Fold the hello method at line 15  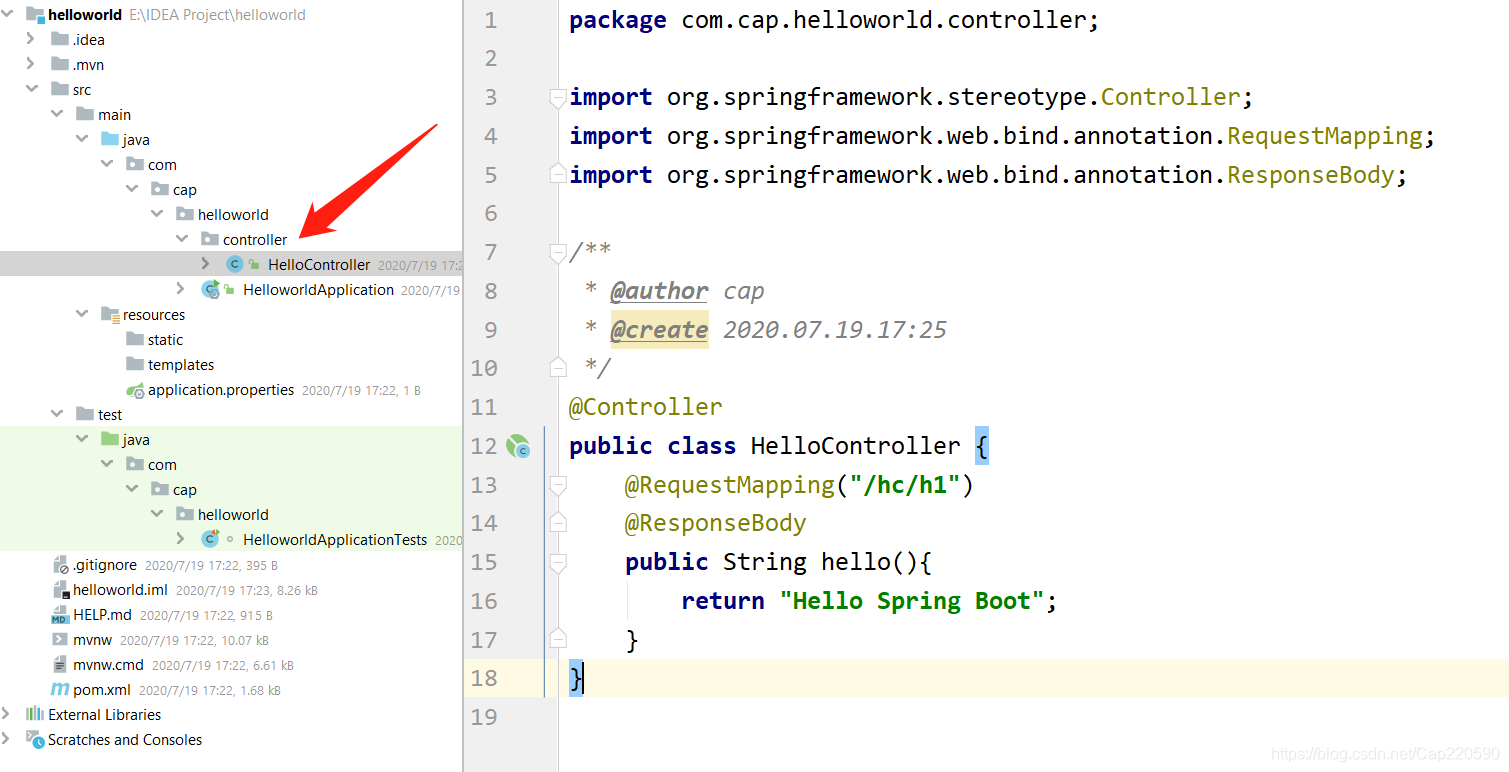tap(558, 563)
